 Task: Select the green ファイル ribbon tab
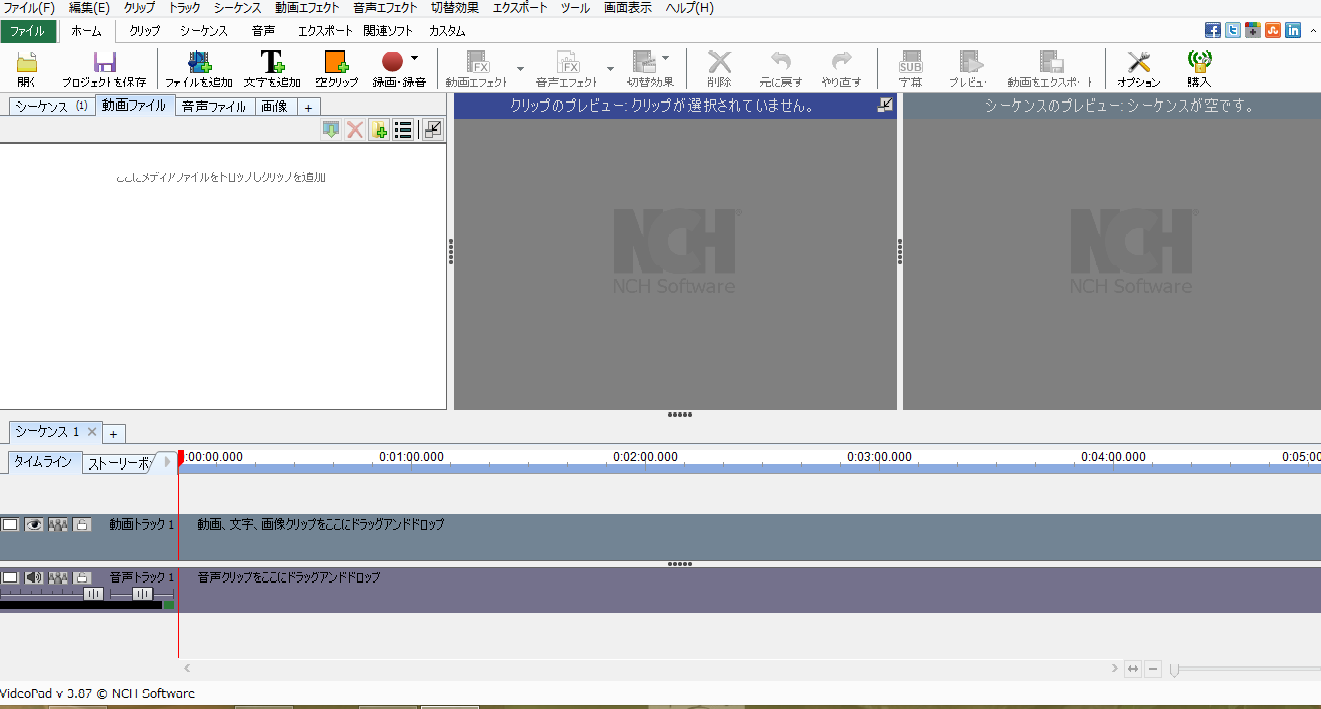[x=28, y=31]
